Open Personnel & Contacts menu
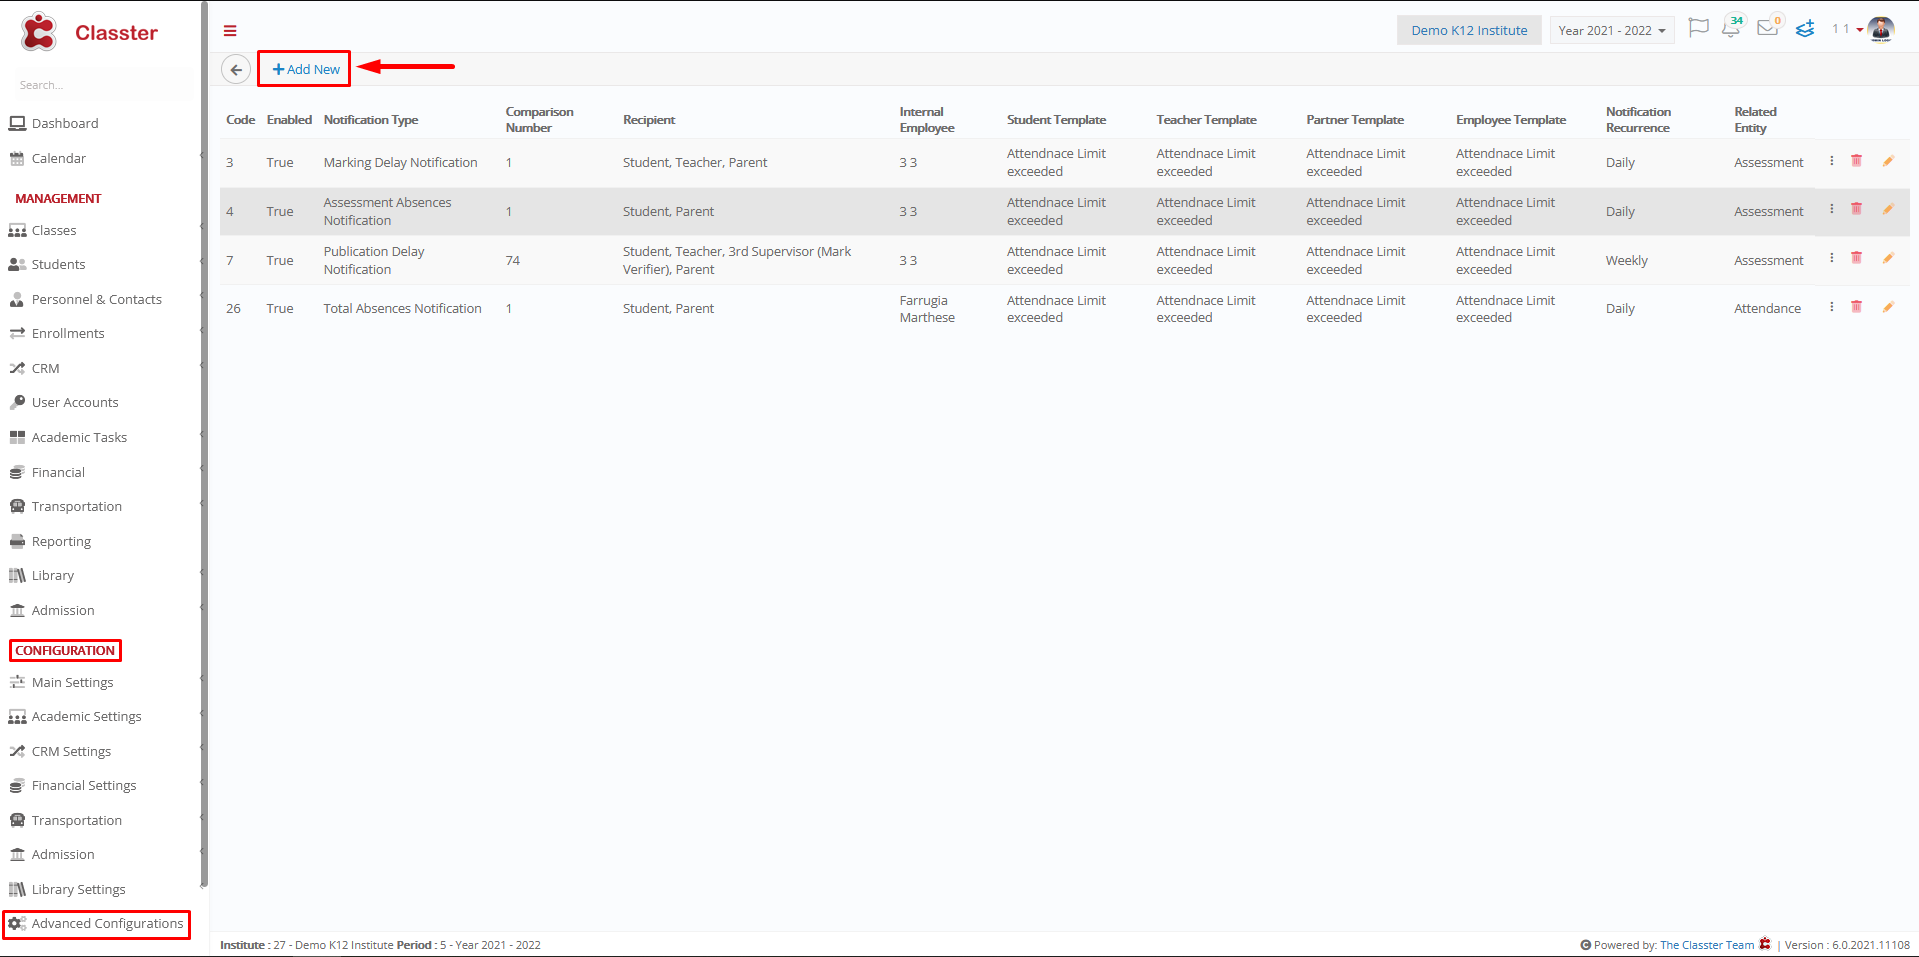This screenshot has height=957, width=1919. point(96,299)
